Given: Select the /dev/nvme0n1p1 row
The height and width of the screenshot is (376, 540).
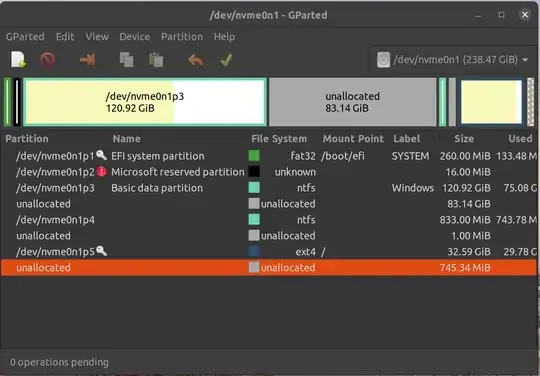Looking at the screenshot, I should (x=269, y=156).
